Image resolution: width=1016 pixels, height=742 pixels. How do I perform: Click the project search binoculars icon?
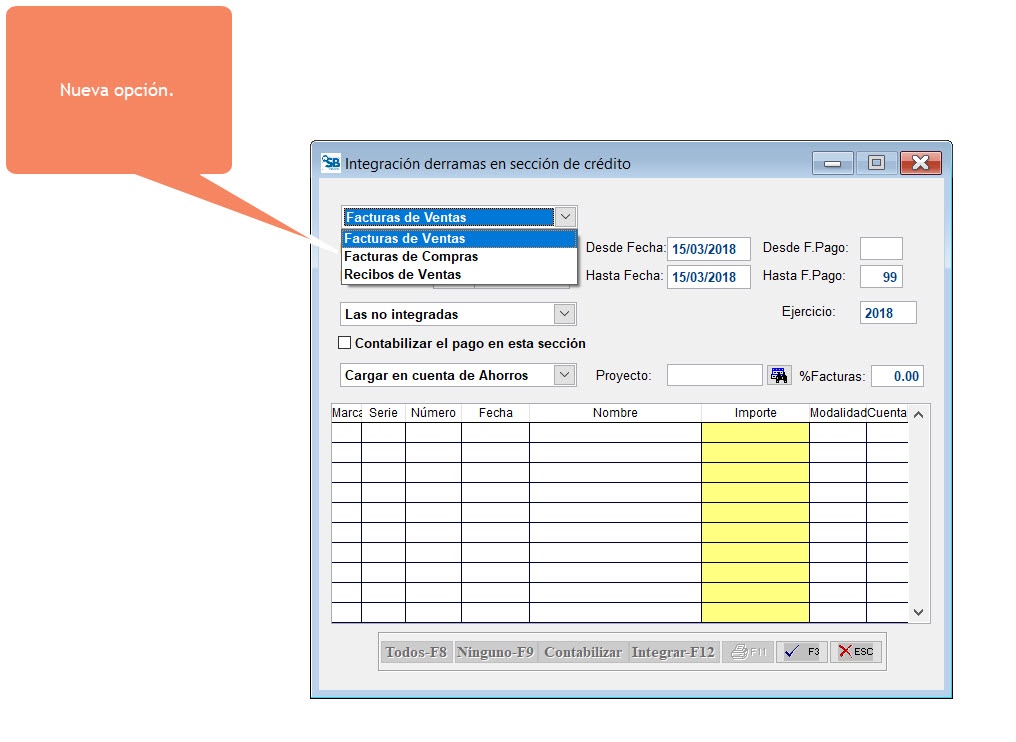pyautogui.click(x=779, y=376)
